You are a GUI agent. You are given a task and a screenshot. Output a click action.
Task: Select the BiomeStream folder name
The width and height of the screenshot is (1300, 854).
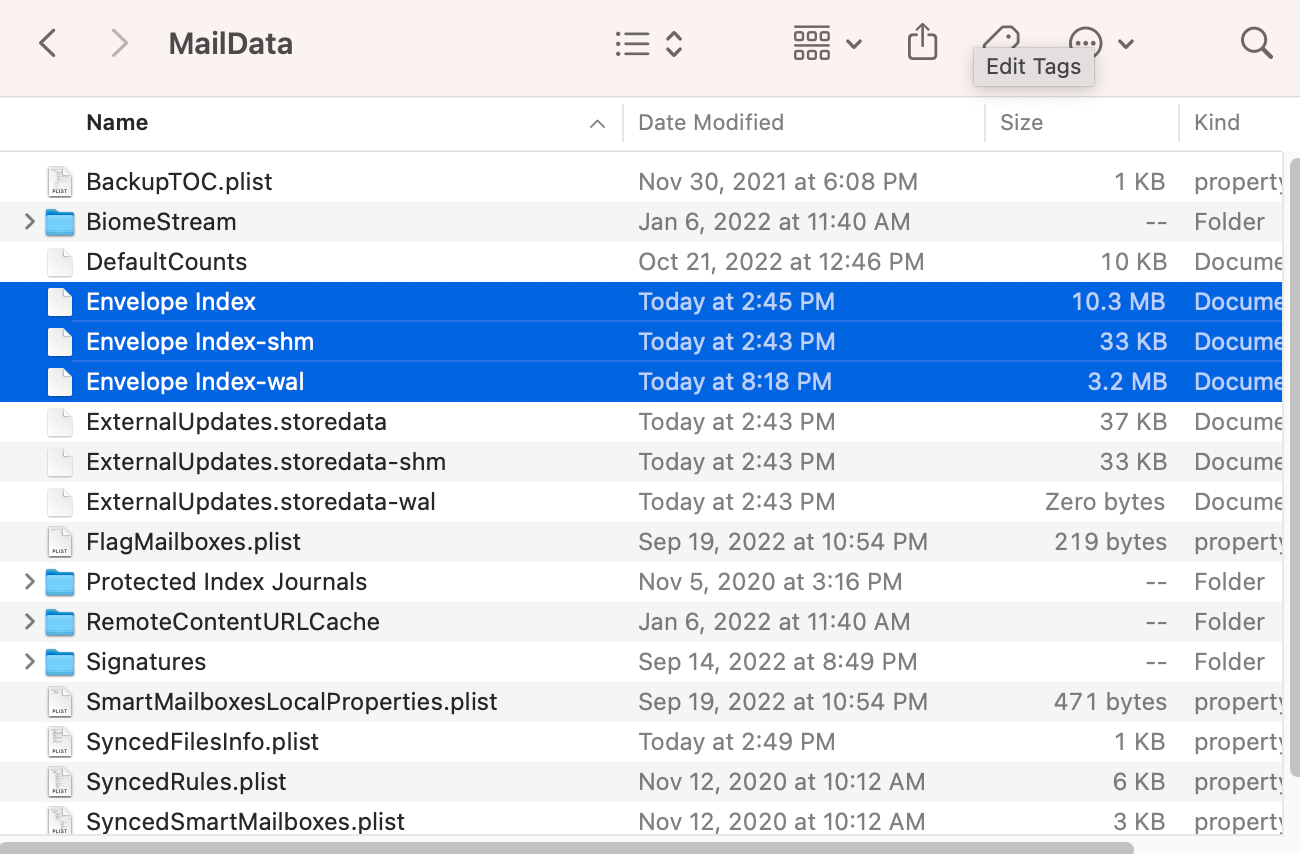[161, 222]
